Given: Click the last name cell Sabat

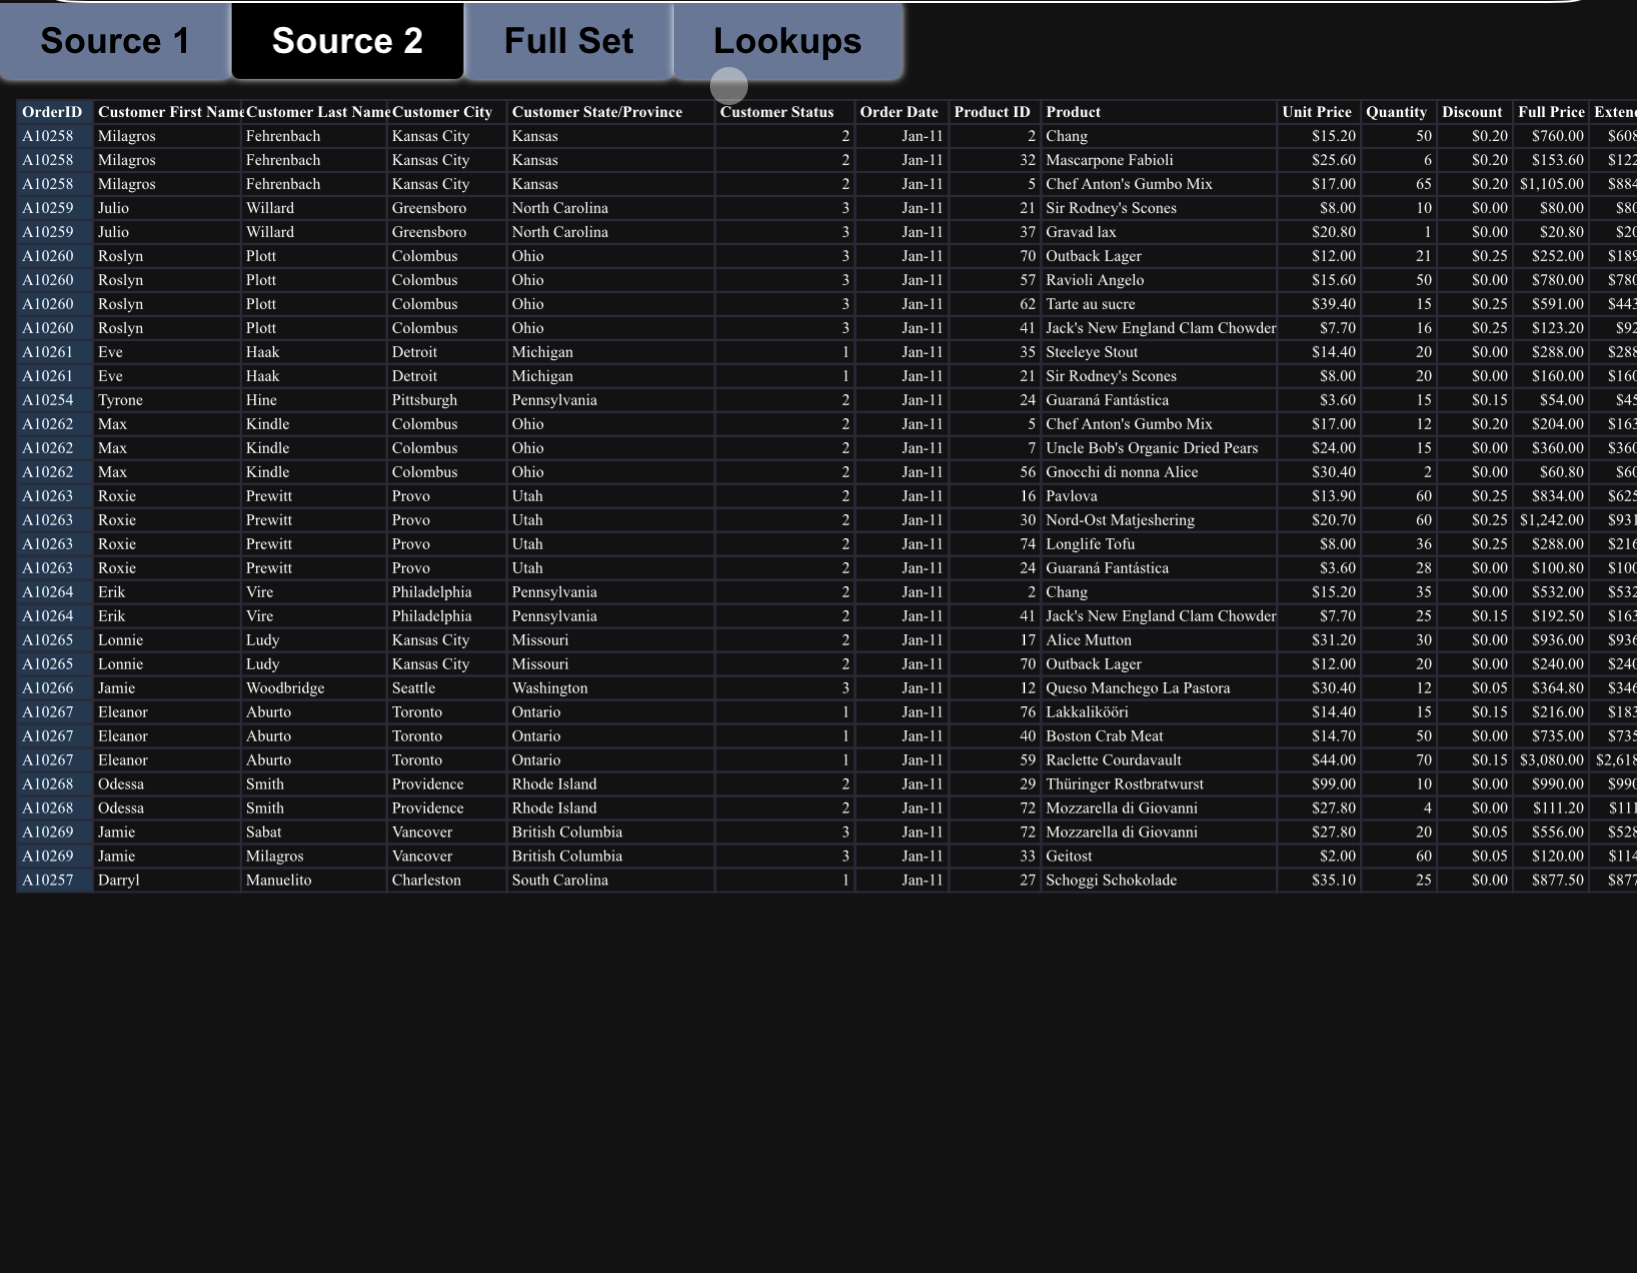Looking at the screenshot, I should click(x=314, y=832).
